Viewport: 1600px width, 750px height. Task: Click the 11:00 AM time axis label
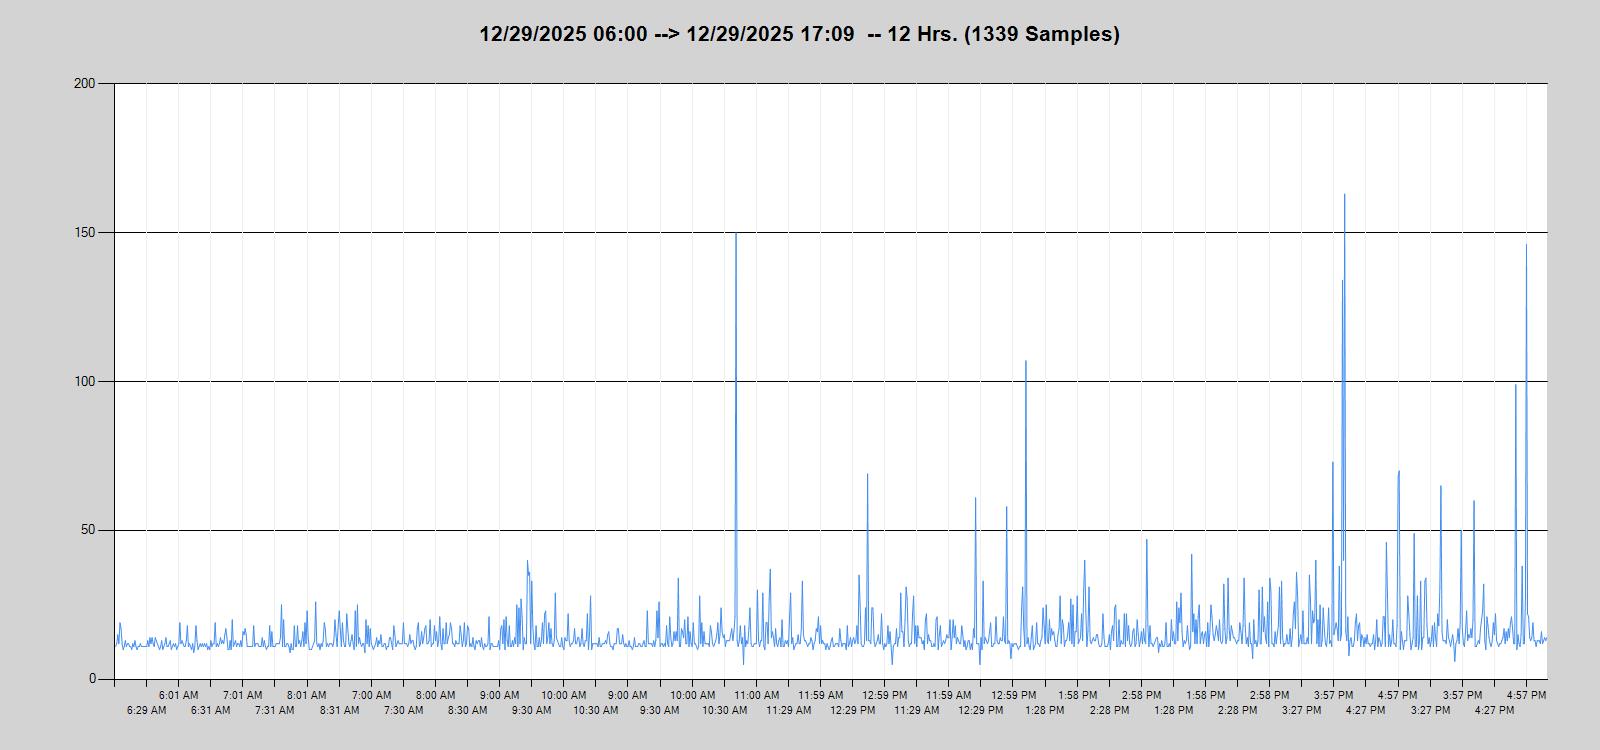point(757,695)
